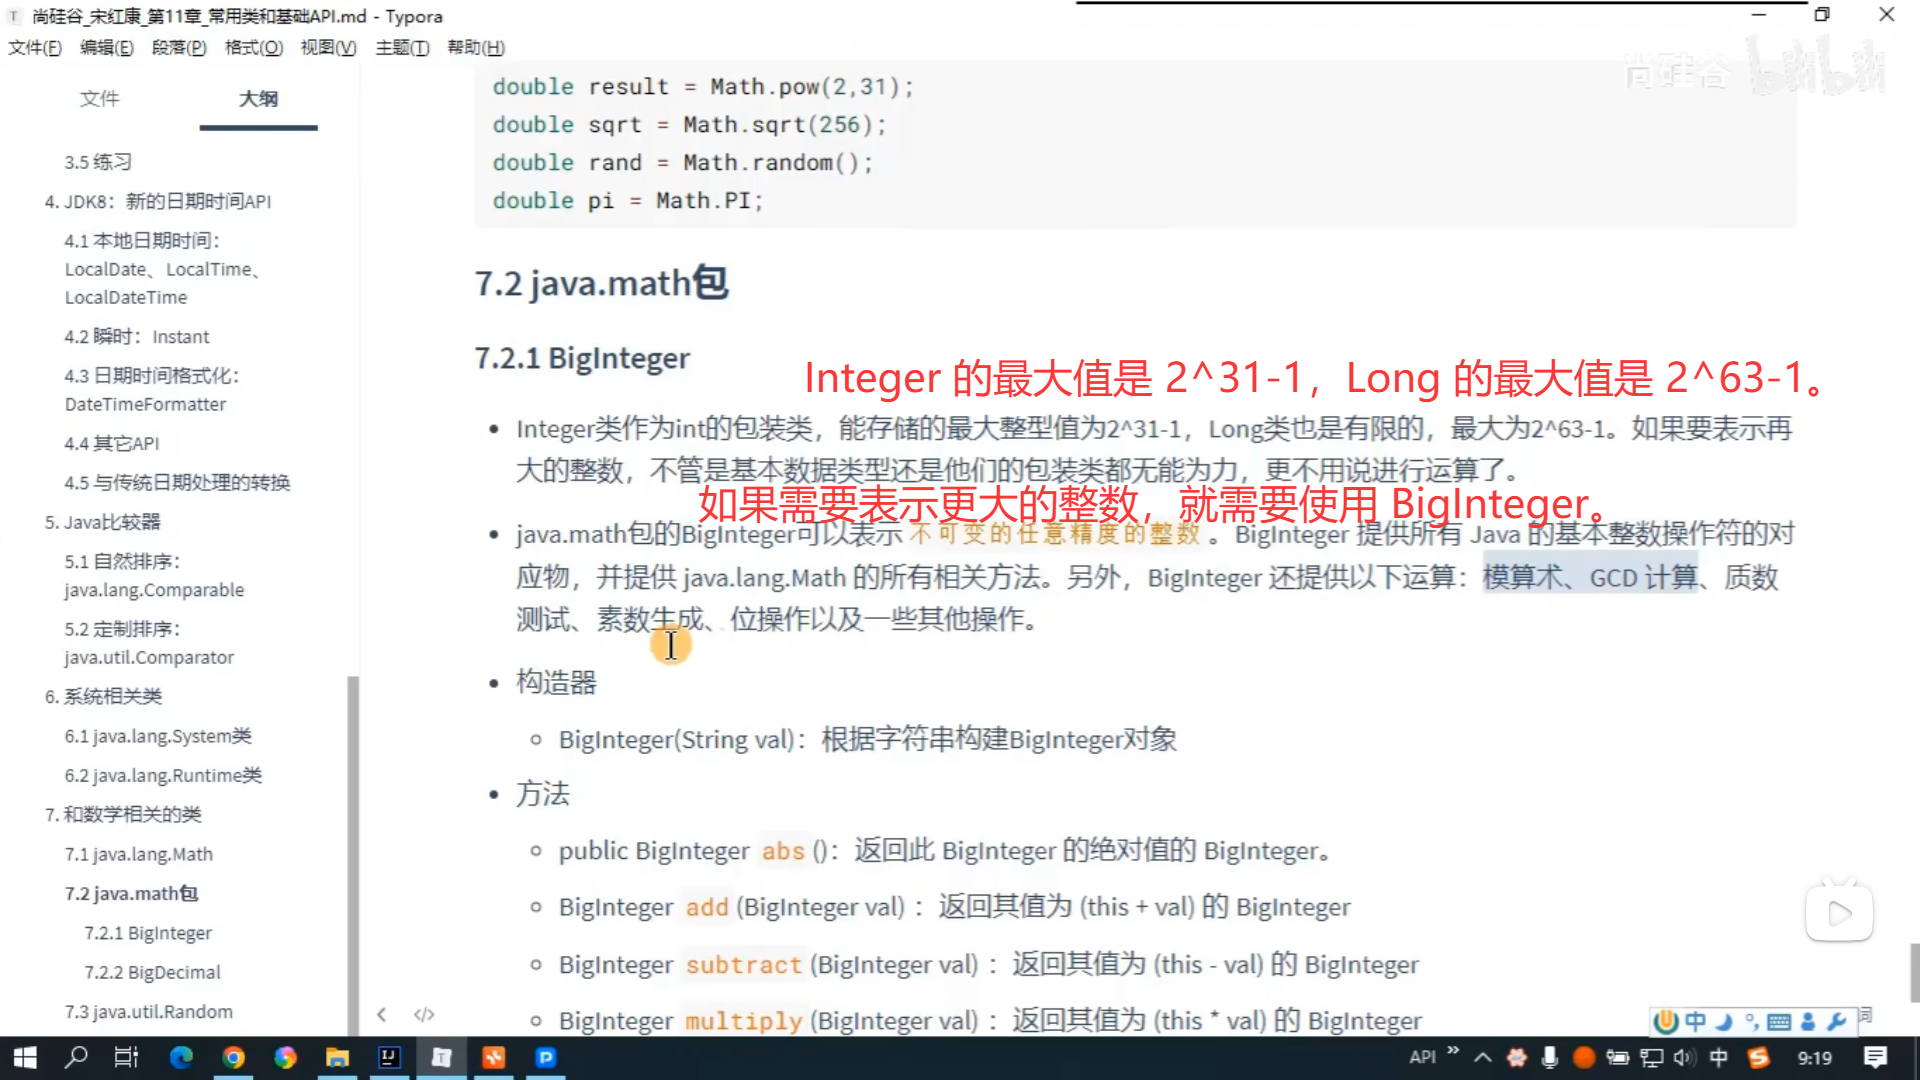This screenshot has width=1920, height=1080.
Task: Expand the taskbar toolbar overflow chevron
Action: (1453, 1051)
